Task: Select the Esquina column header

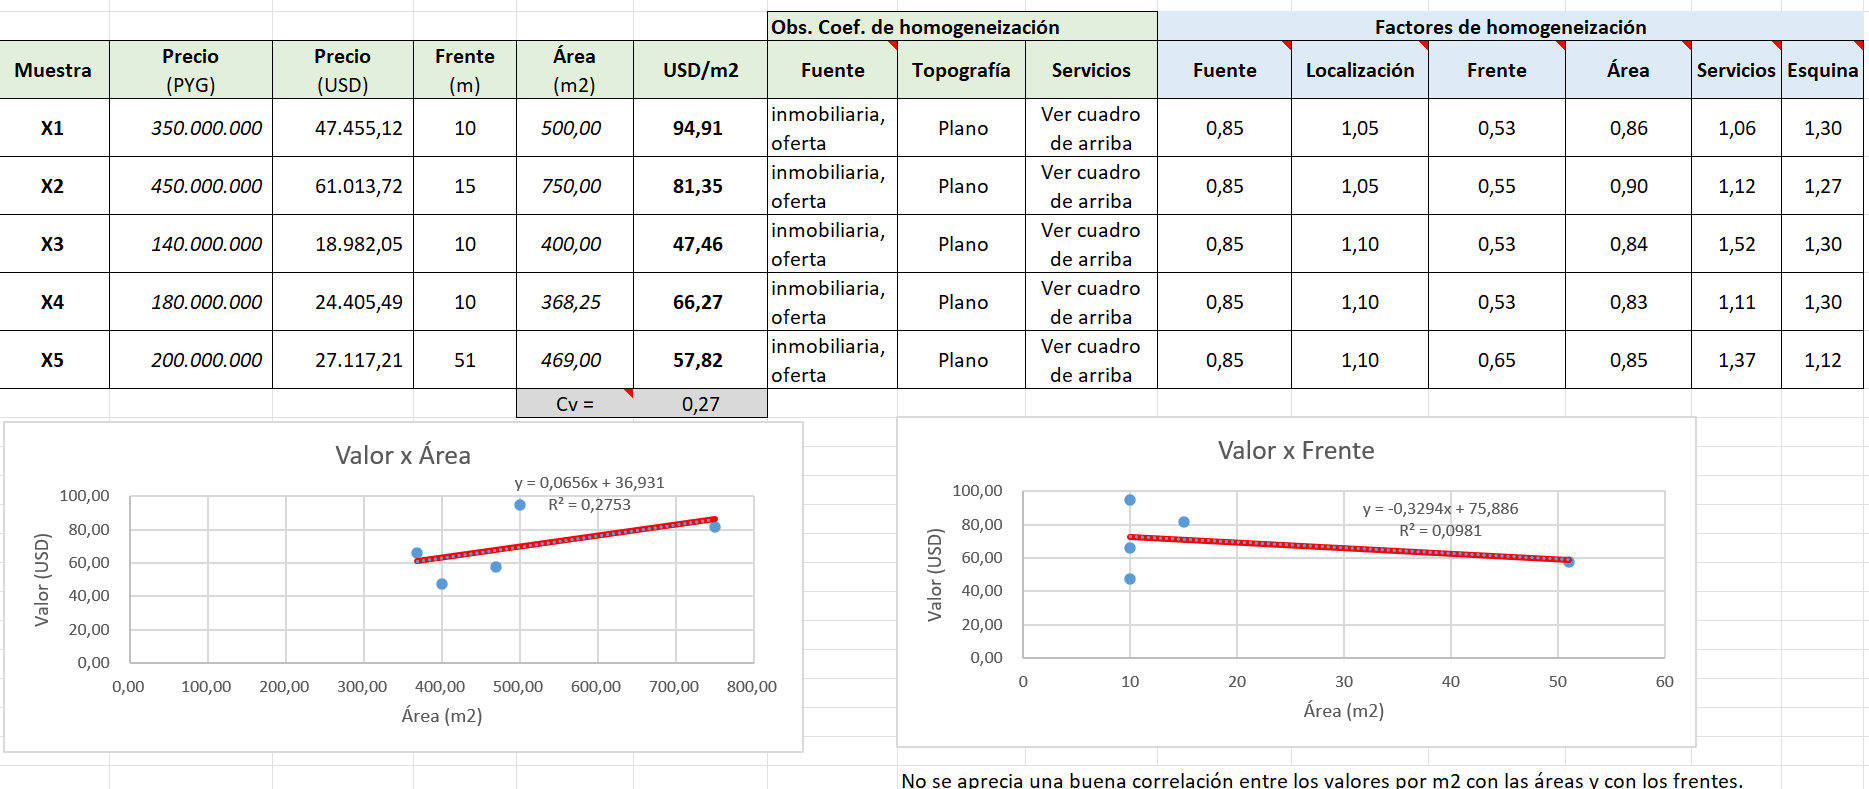Action: (1821, 70)
